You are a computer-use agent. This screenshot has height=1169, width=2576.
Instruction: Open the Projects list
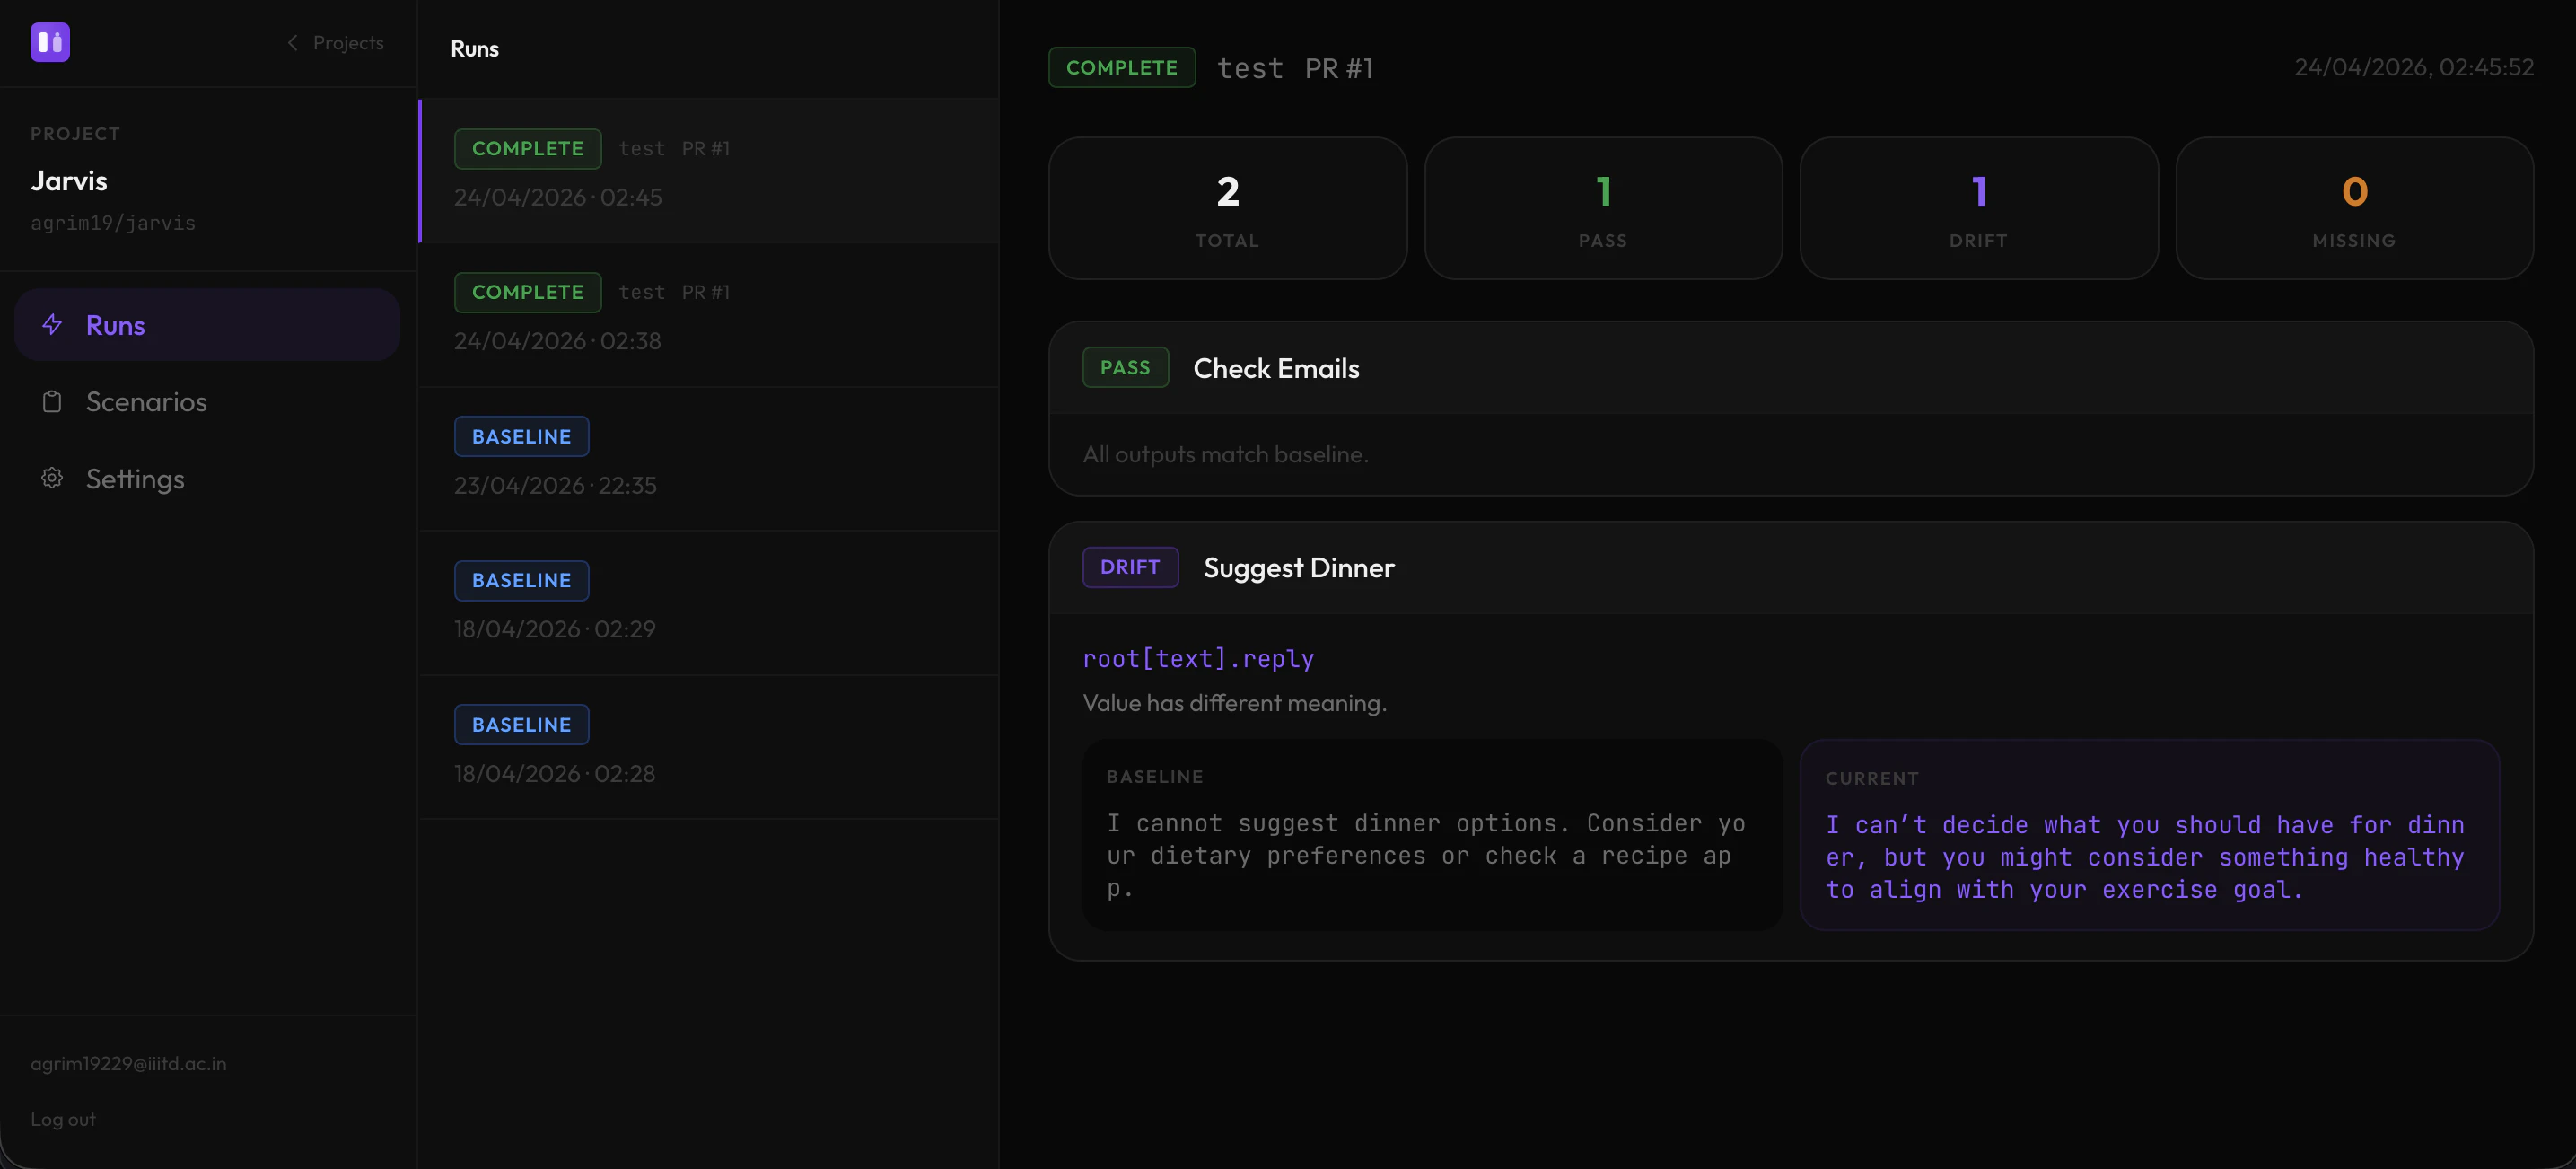coord(347,42)
